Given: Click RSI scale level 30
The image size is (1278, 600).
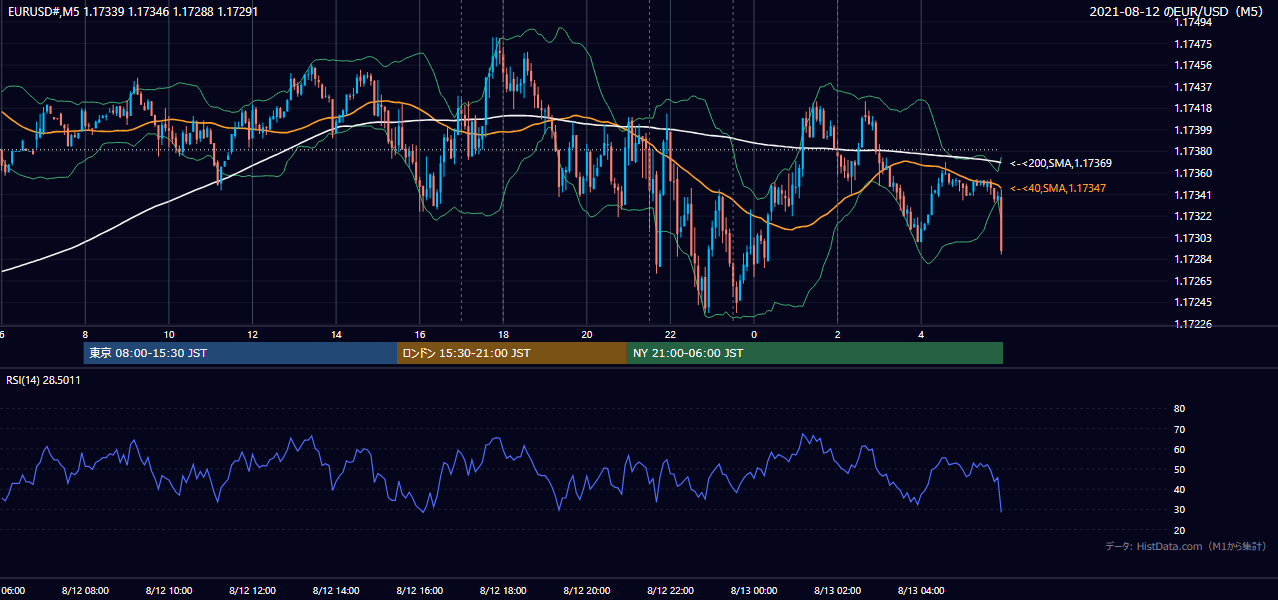Looking at the screenshot, I should pos(1179,509).
